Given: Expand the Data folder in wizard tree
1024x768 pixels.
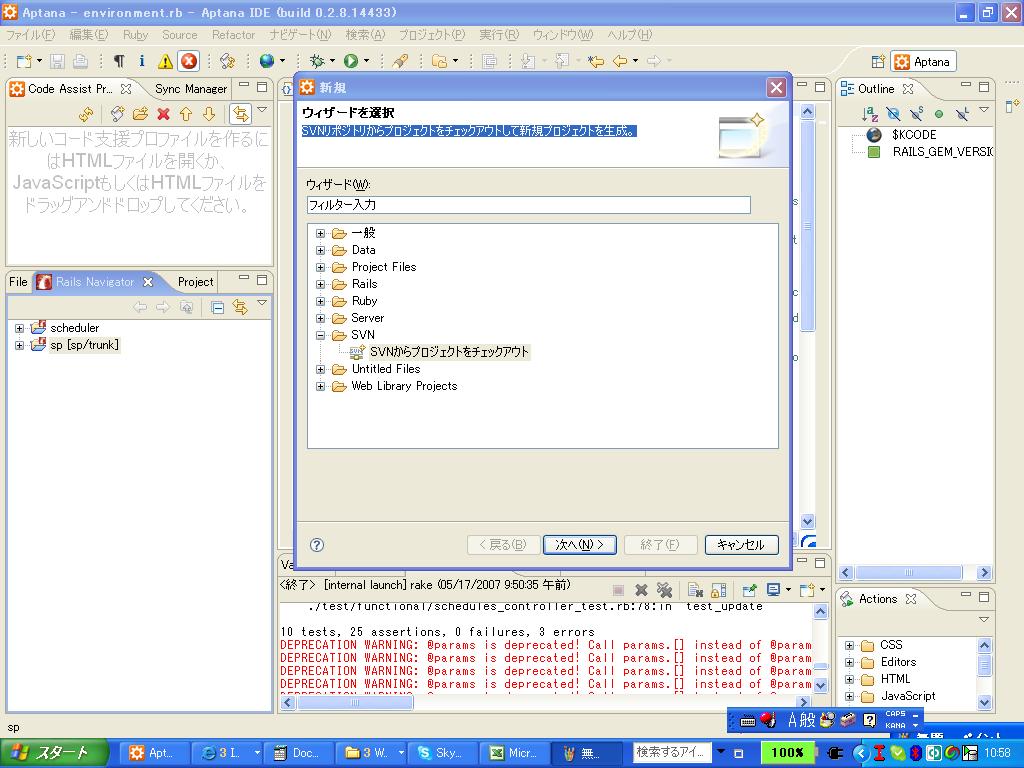Looking at the screenshot, I should (x=320, y=250).
